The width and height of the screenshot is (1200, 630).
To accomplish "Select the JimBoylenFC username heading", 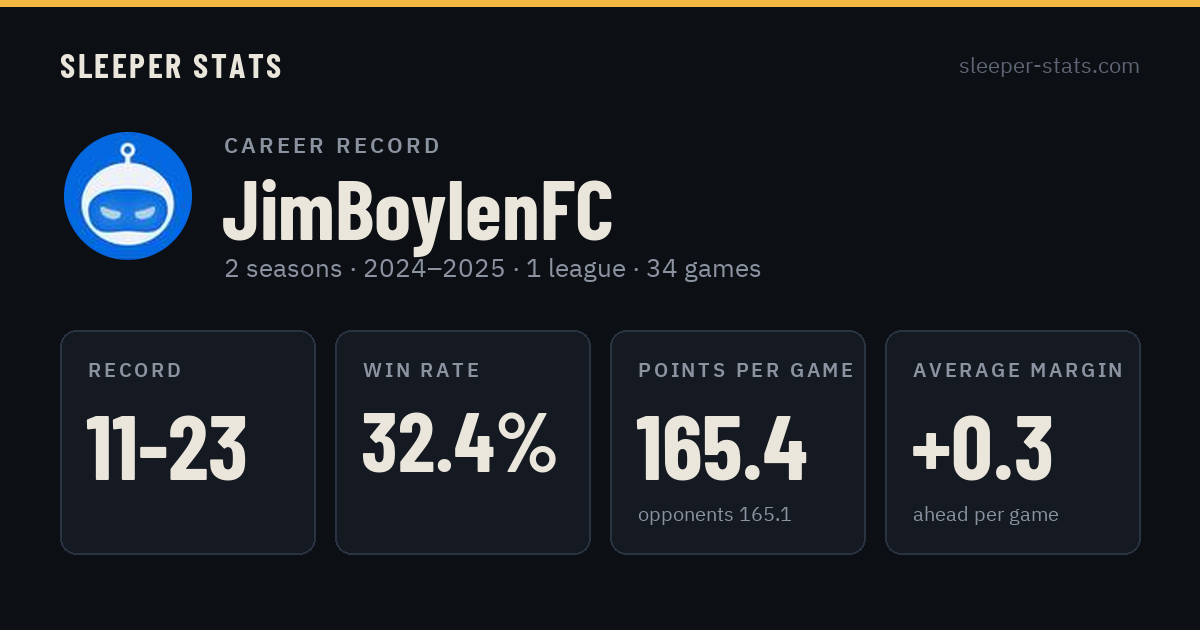I will point(417,211).
